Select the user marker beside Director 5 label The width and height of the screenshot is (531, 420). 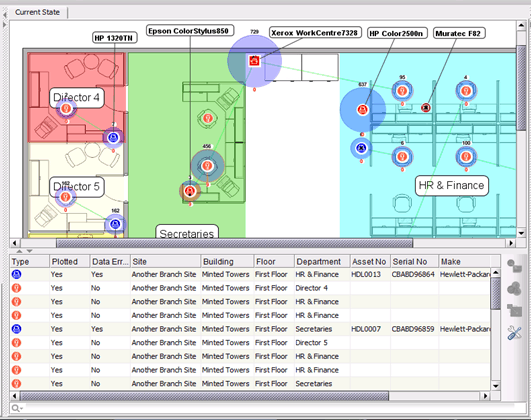coord(65,197)
